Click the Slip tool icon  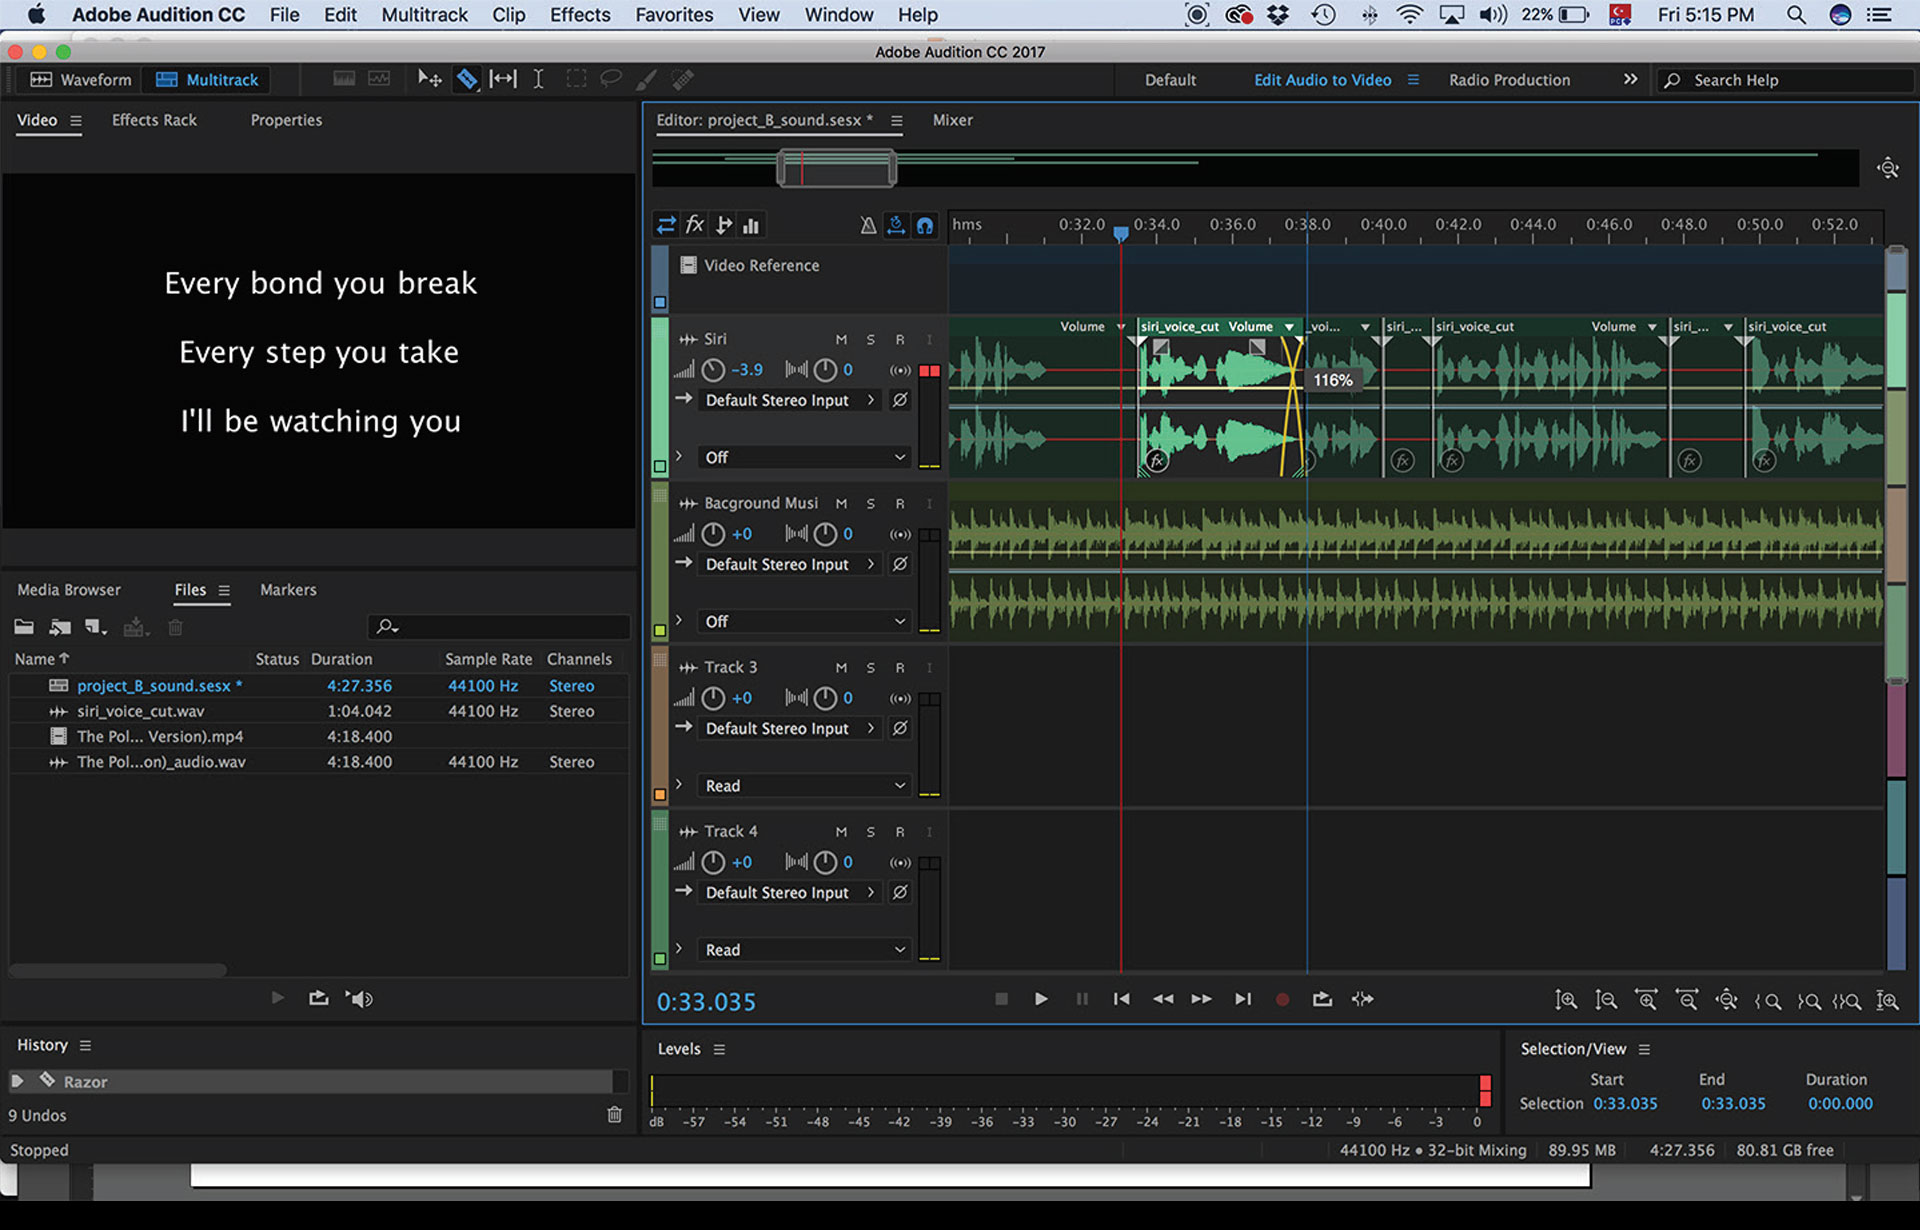pyautogui.click(x=503, y=79)
